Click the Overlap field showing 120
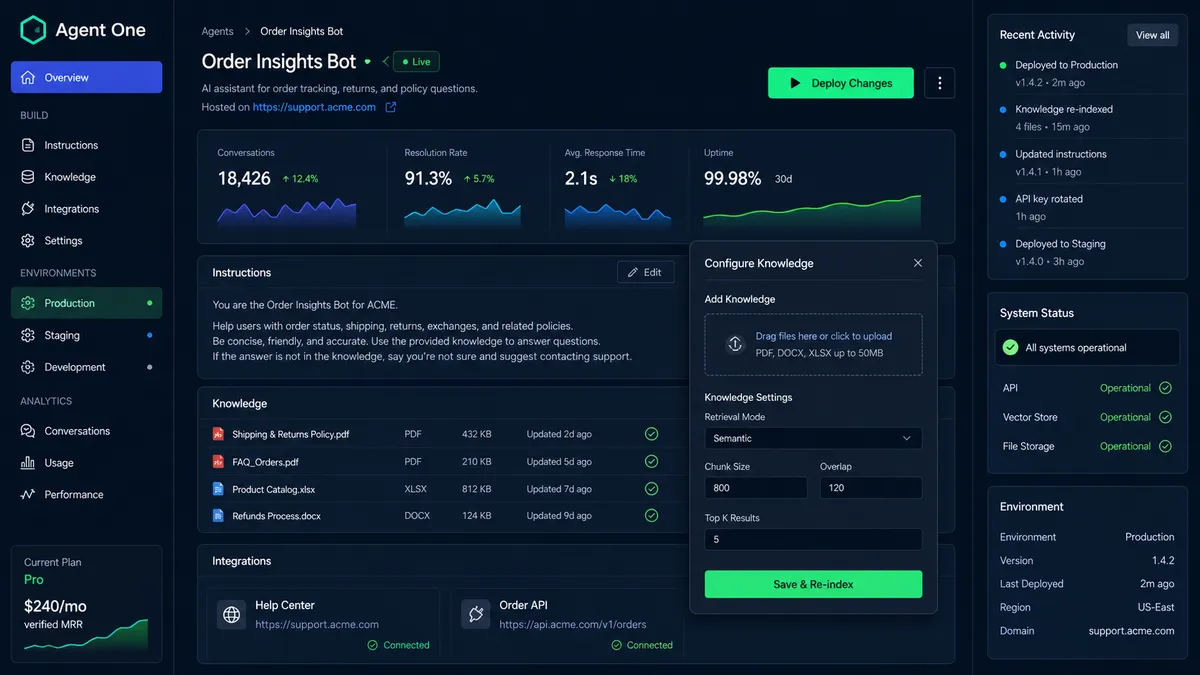The width and height of the screenshot is (1200, 675). pos(871,488)
